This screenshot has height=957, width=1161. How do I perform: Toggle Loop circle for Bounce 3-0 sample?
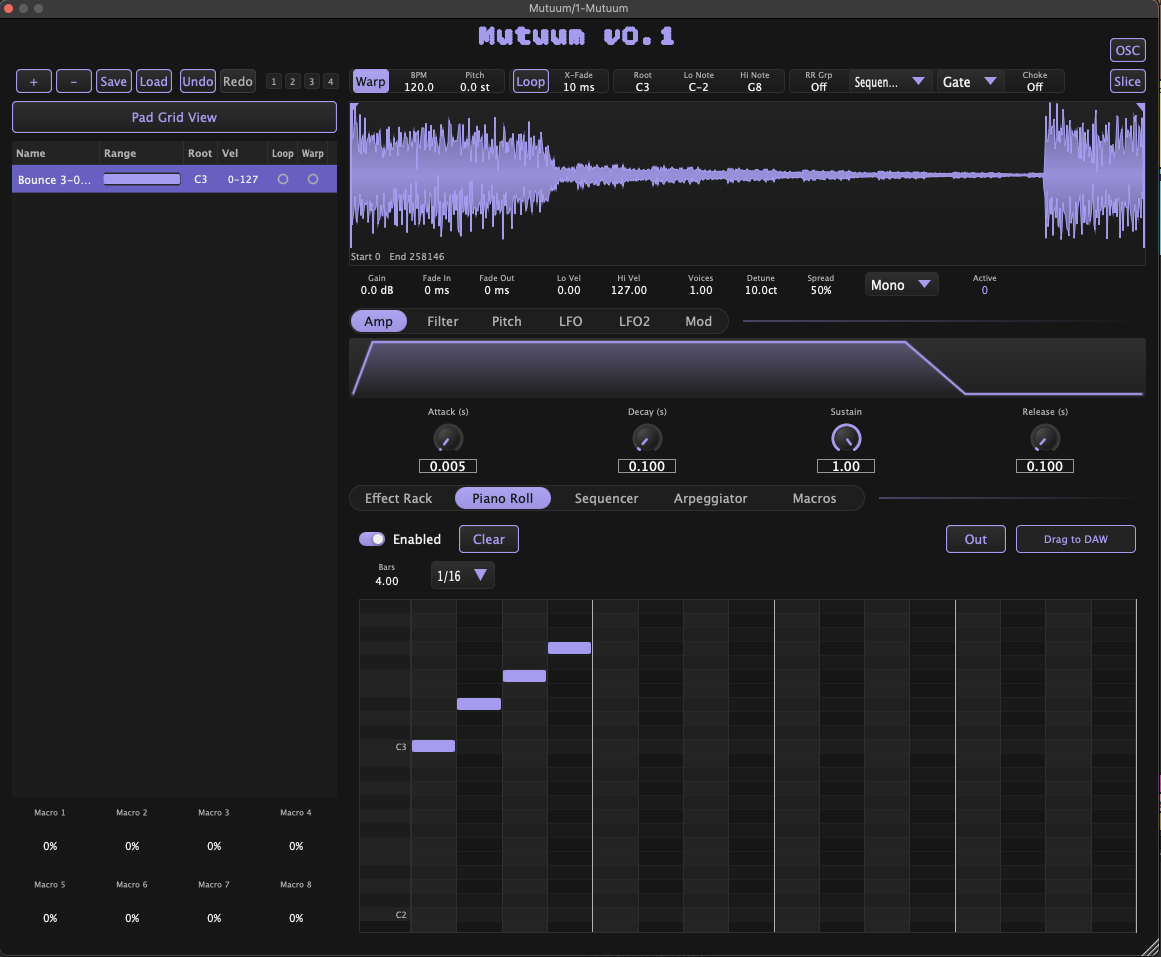(283, 179)
